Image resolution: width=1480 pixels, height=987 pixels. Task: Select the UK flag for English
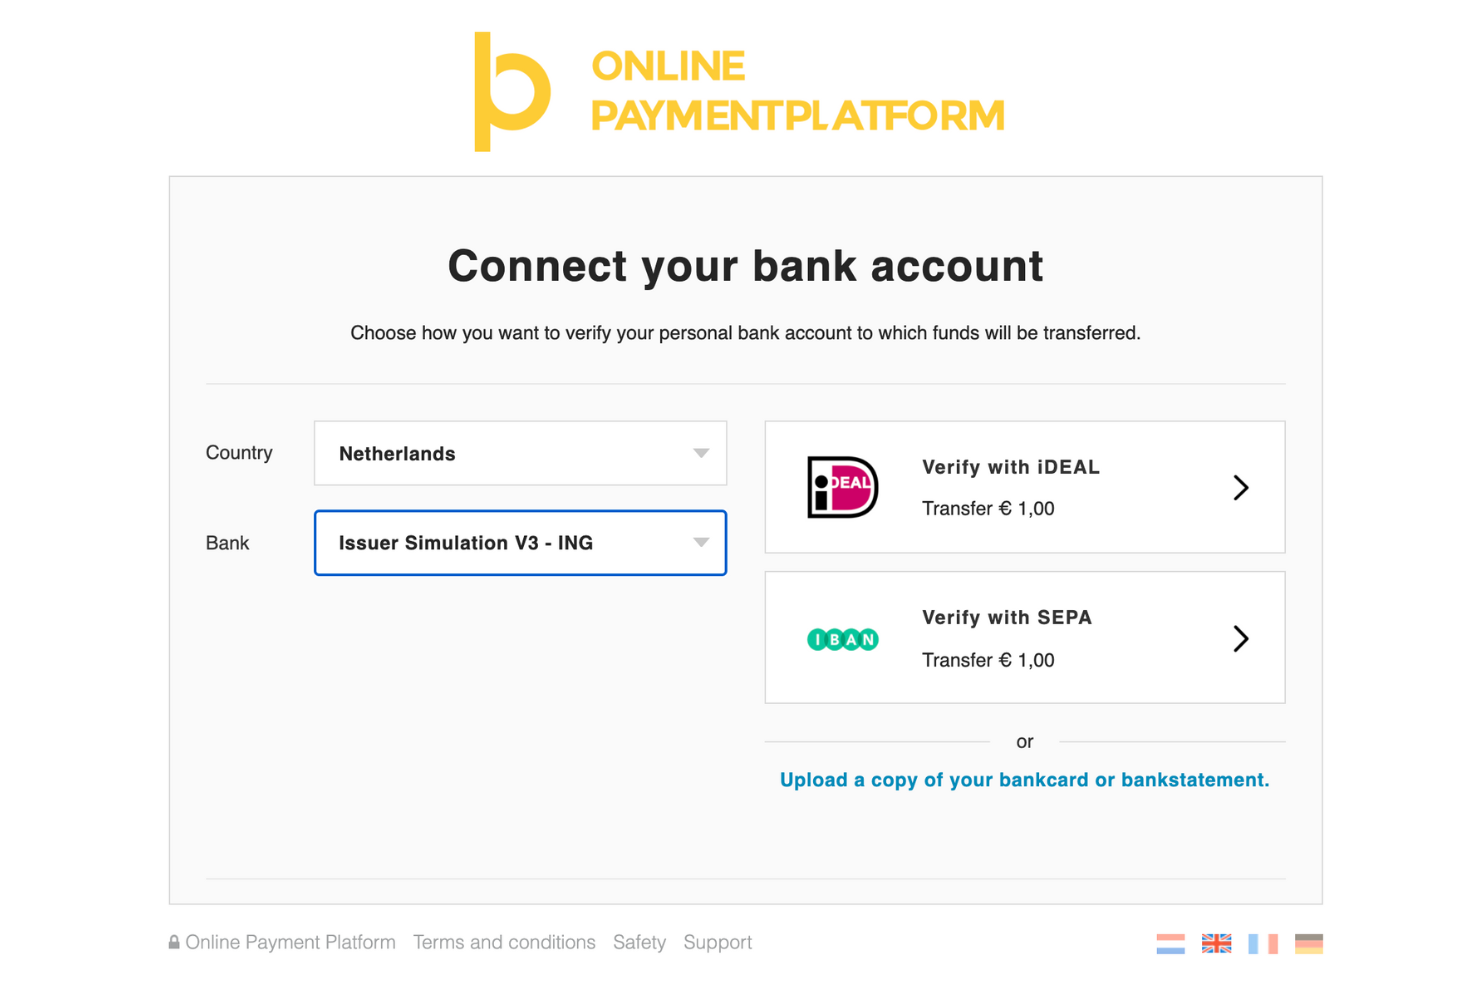[1216, 942]
